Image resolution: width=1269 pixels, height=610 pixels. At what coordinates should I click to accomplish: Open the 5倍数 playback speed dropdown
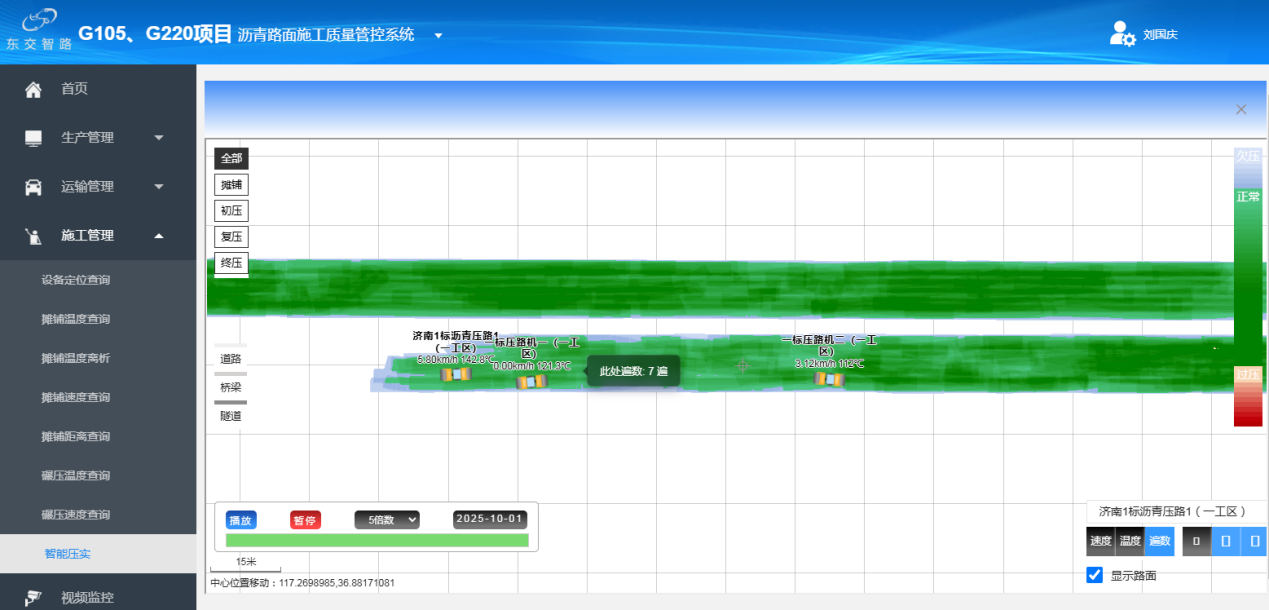click(386, 520)
